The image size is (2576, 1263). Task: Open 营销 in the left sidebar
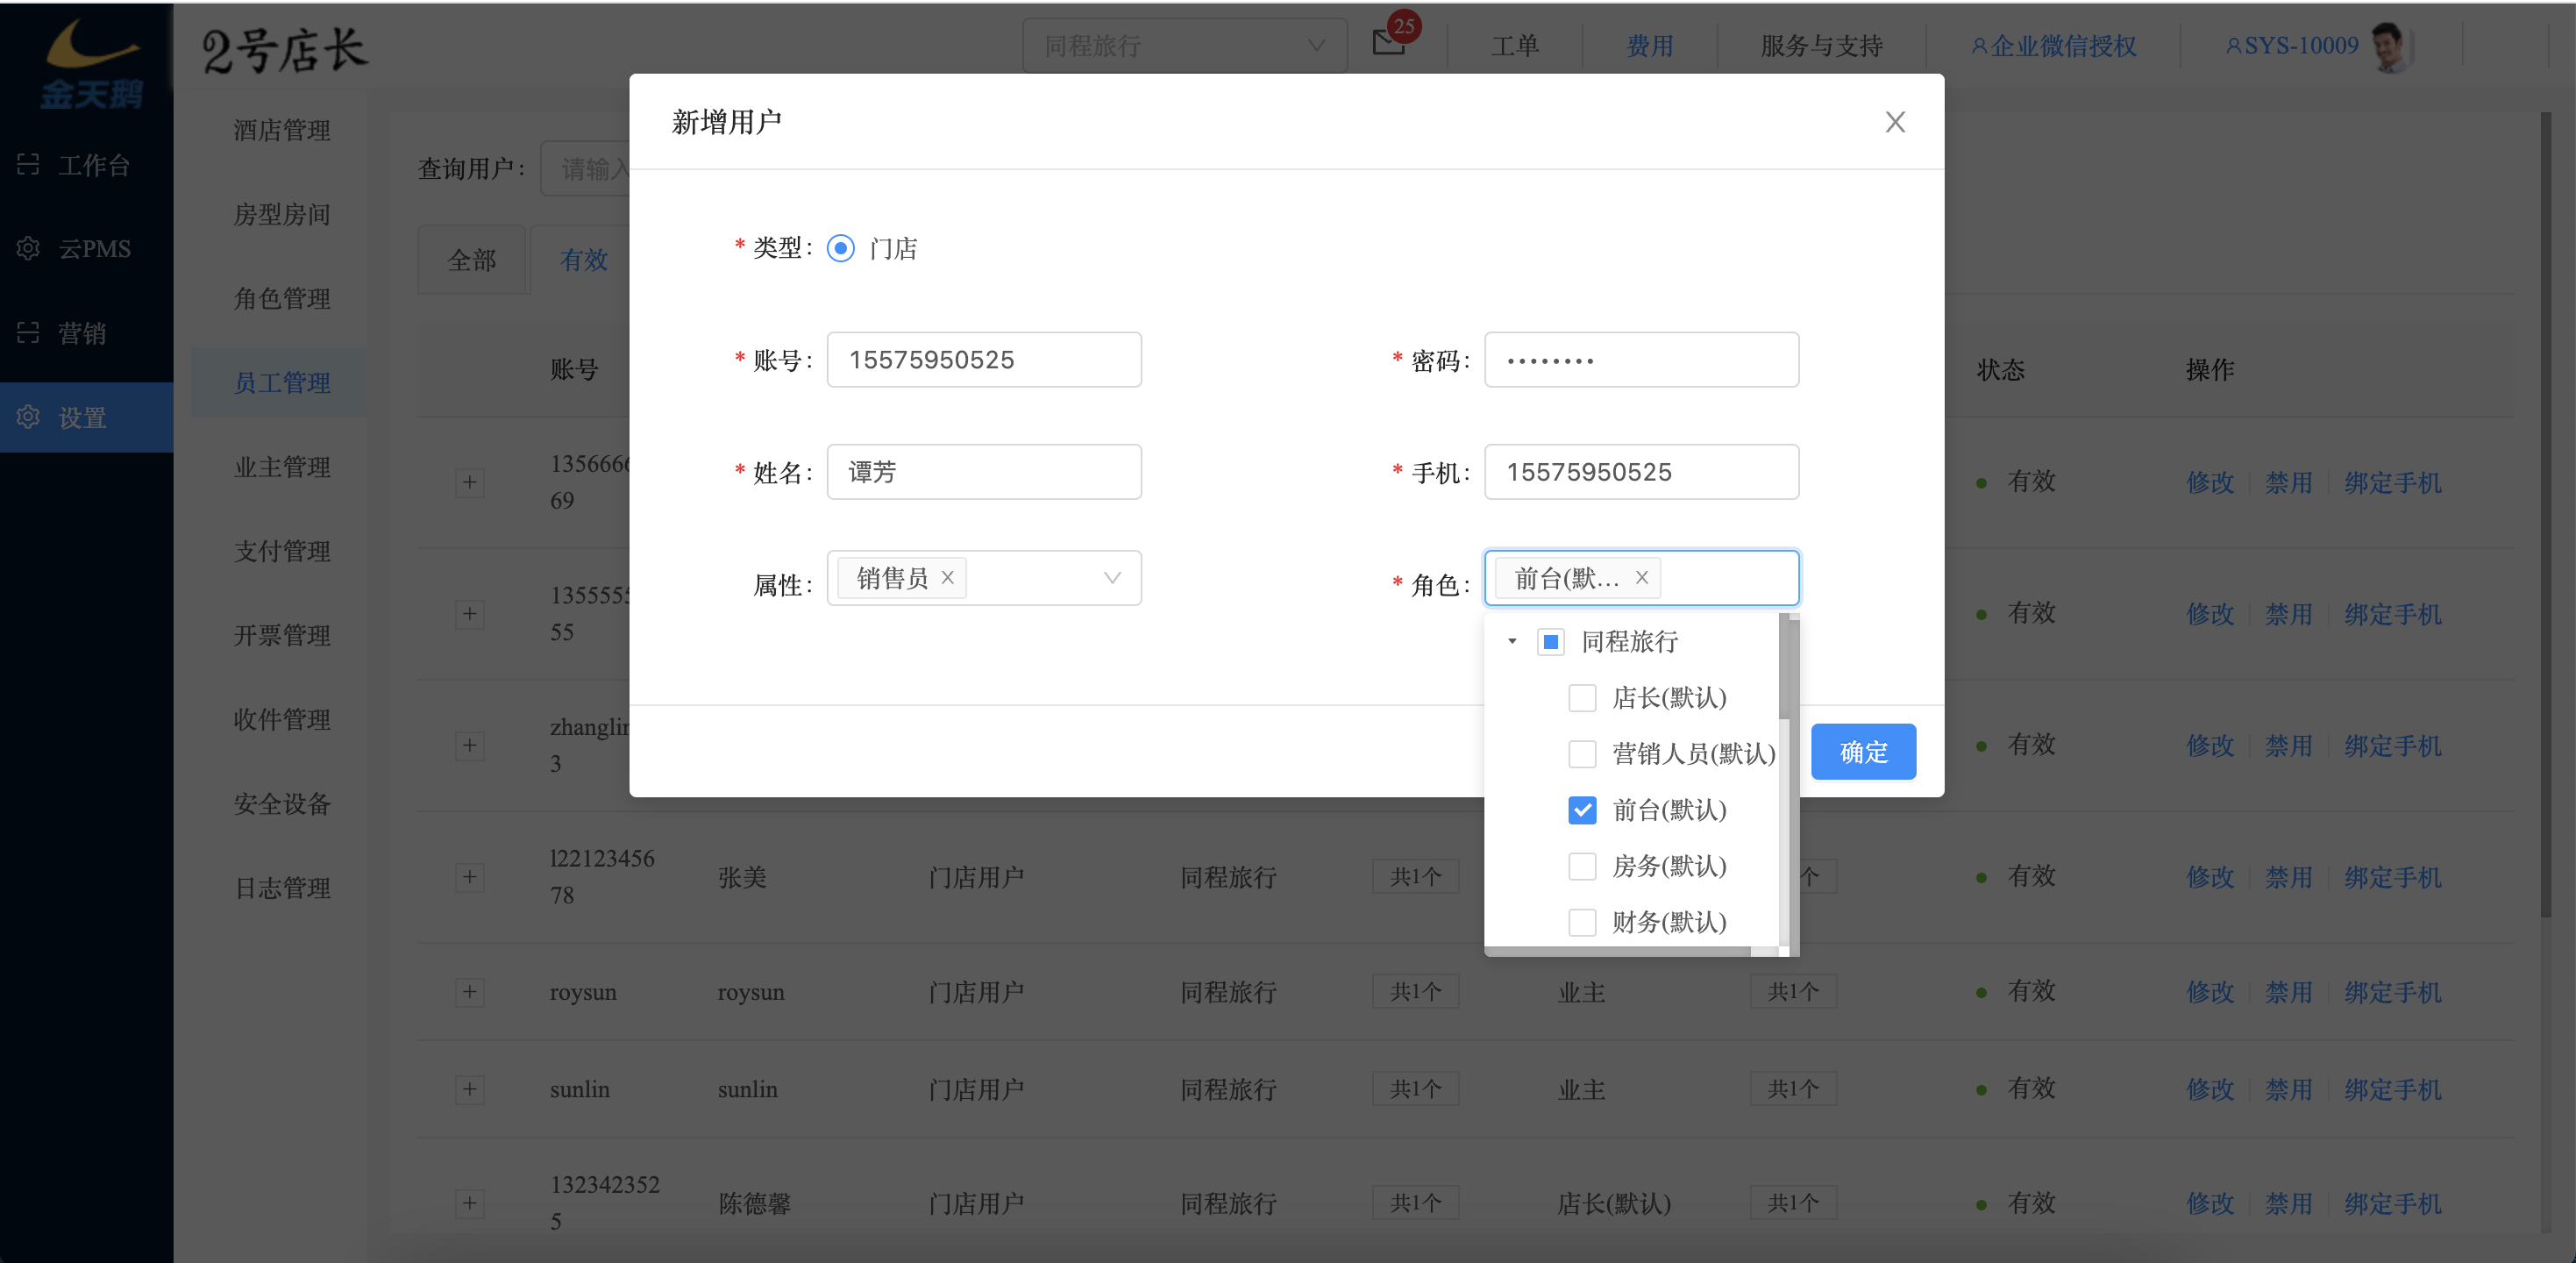(x=87, y=333)
